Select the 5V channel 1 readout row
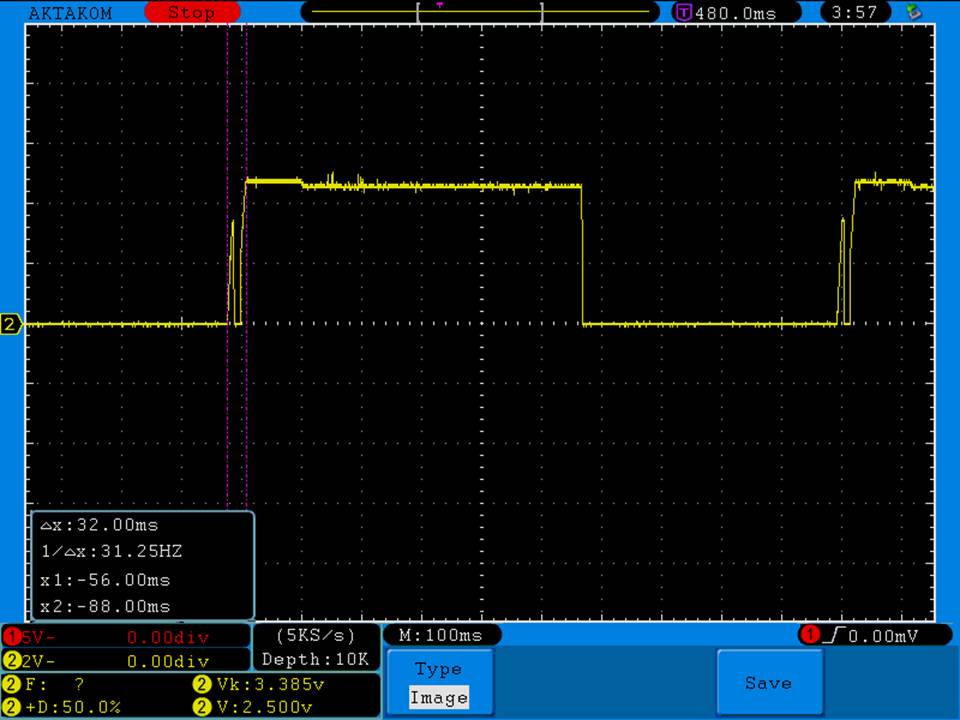The width and height of the screenshot is (960, 720). tap(125, 636)
